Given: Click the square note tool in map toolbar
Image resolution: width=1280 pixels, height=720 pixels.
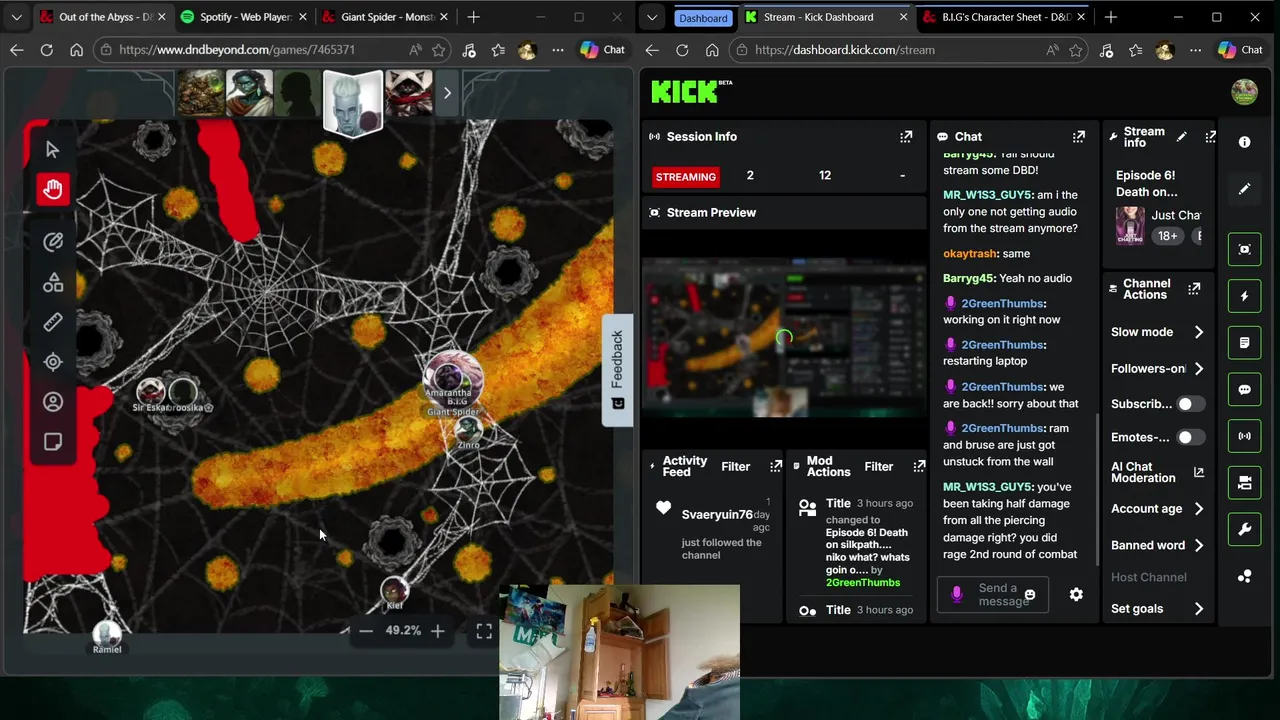Looking at the screenshot, I should click(x=53, y=442).
